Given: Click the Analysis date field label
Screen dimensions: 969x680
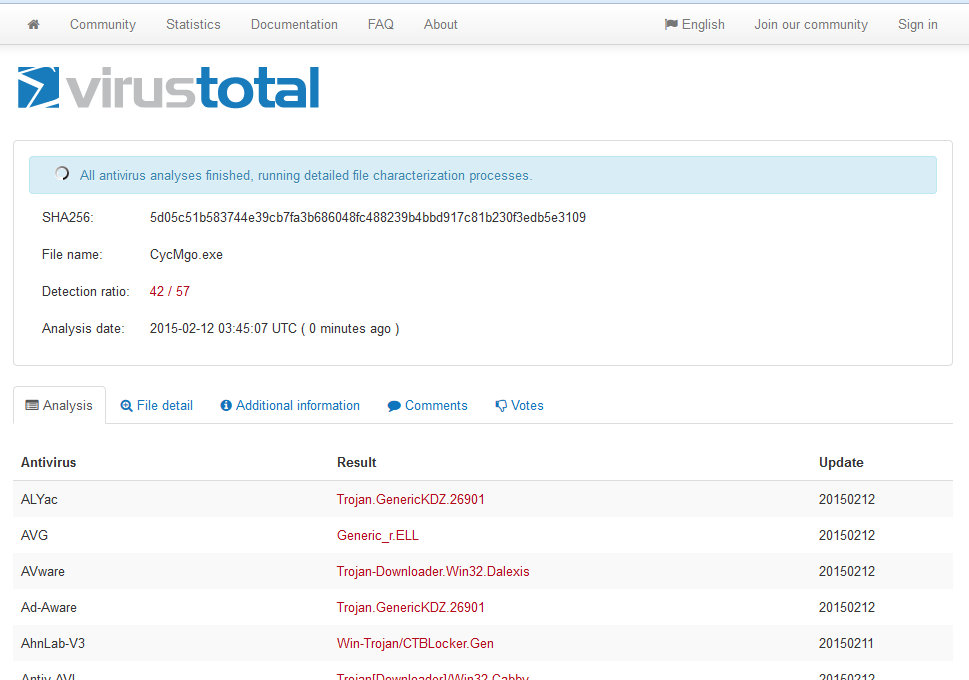Looking at the screenshot, I should tap(83, 329).
